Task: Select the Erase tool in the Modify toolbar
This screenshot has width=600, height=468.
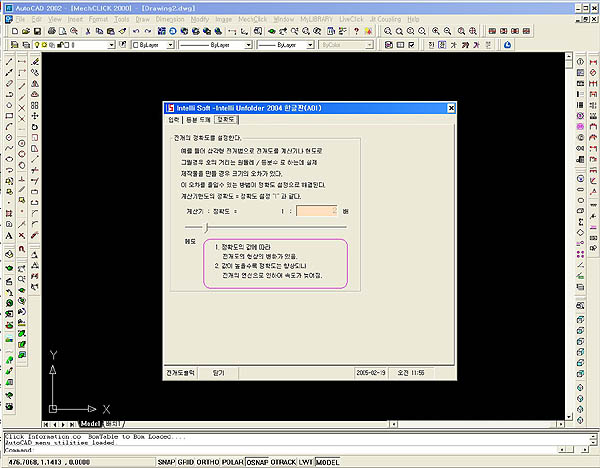Action: (35, 62)
